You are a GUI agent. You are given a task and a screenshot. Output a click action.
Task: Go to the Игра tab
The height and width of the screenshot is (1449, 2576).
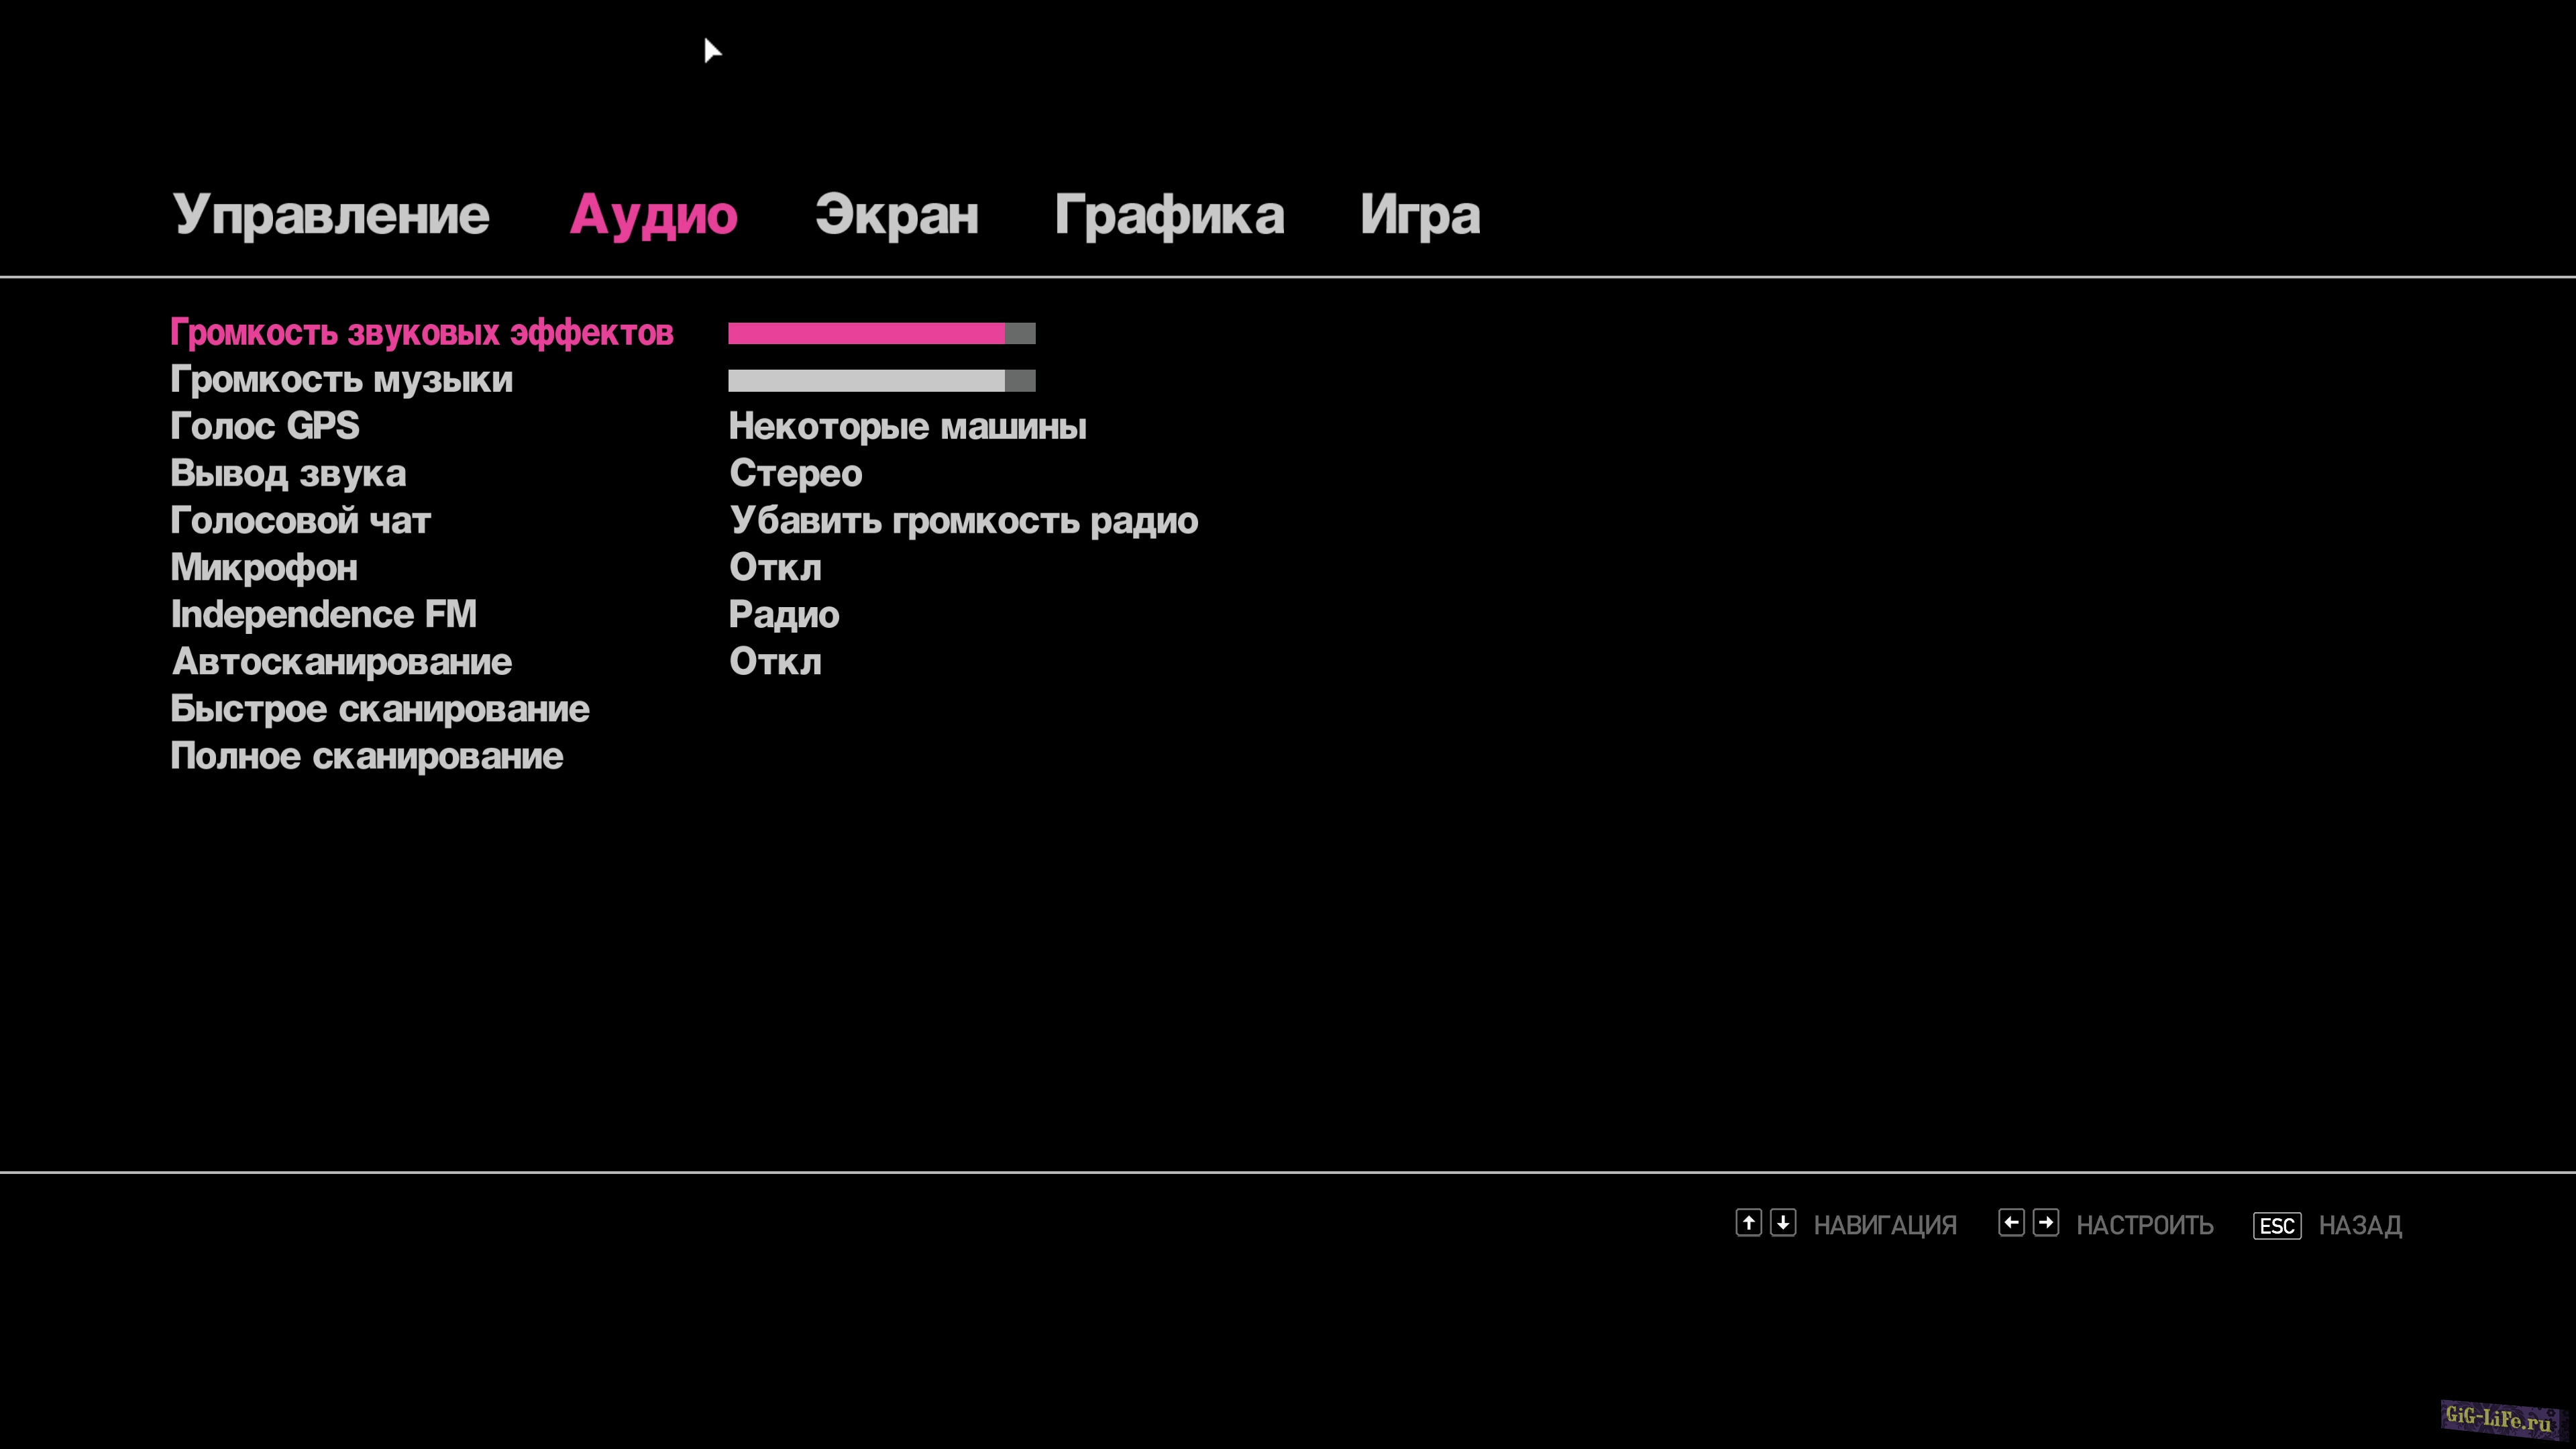coord(1419,215)
